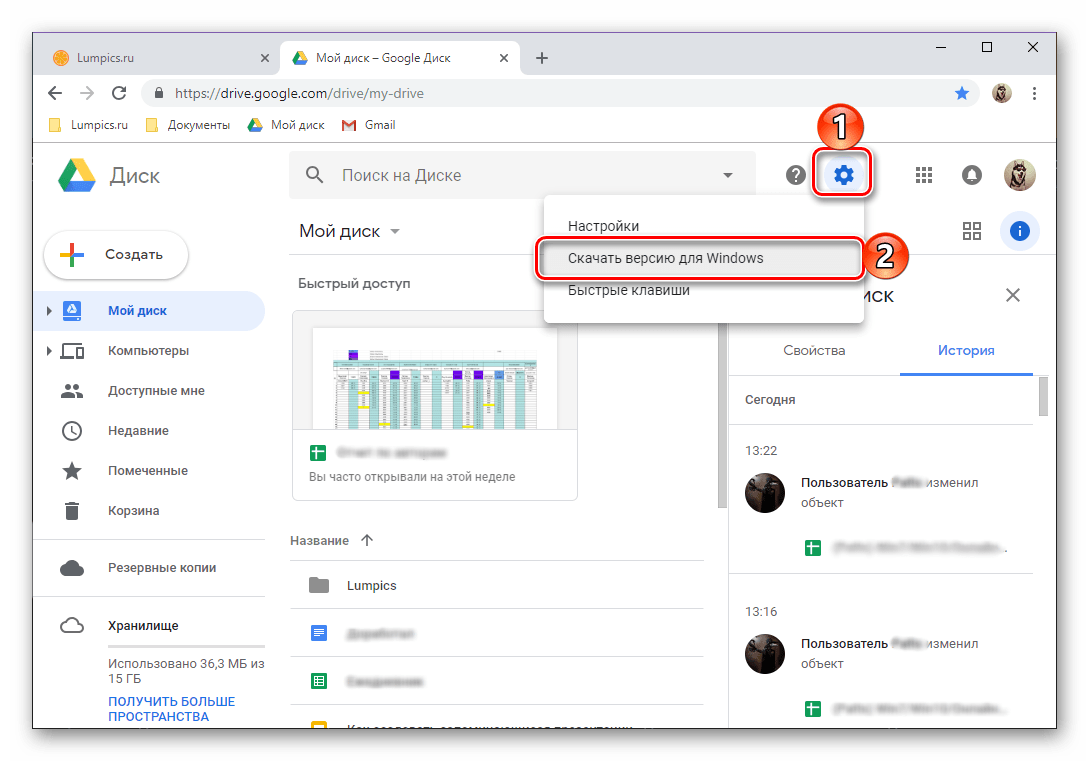1089x761 pixels.
Task: Open the Google apps grid
Action: click(924, 175)
